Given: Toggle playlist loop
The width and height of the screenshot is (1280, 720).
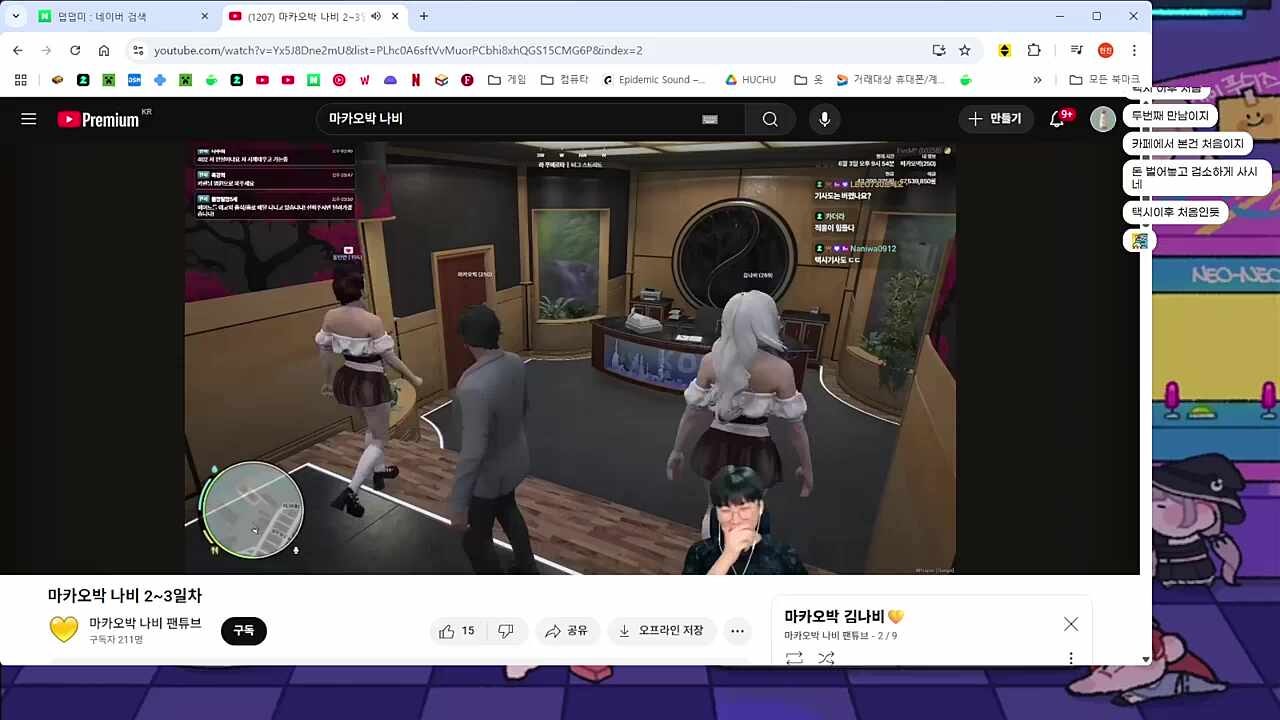Looking at the screenshot, I should (794, 658).
